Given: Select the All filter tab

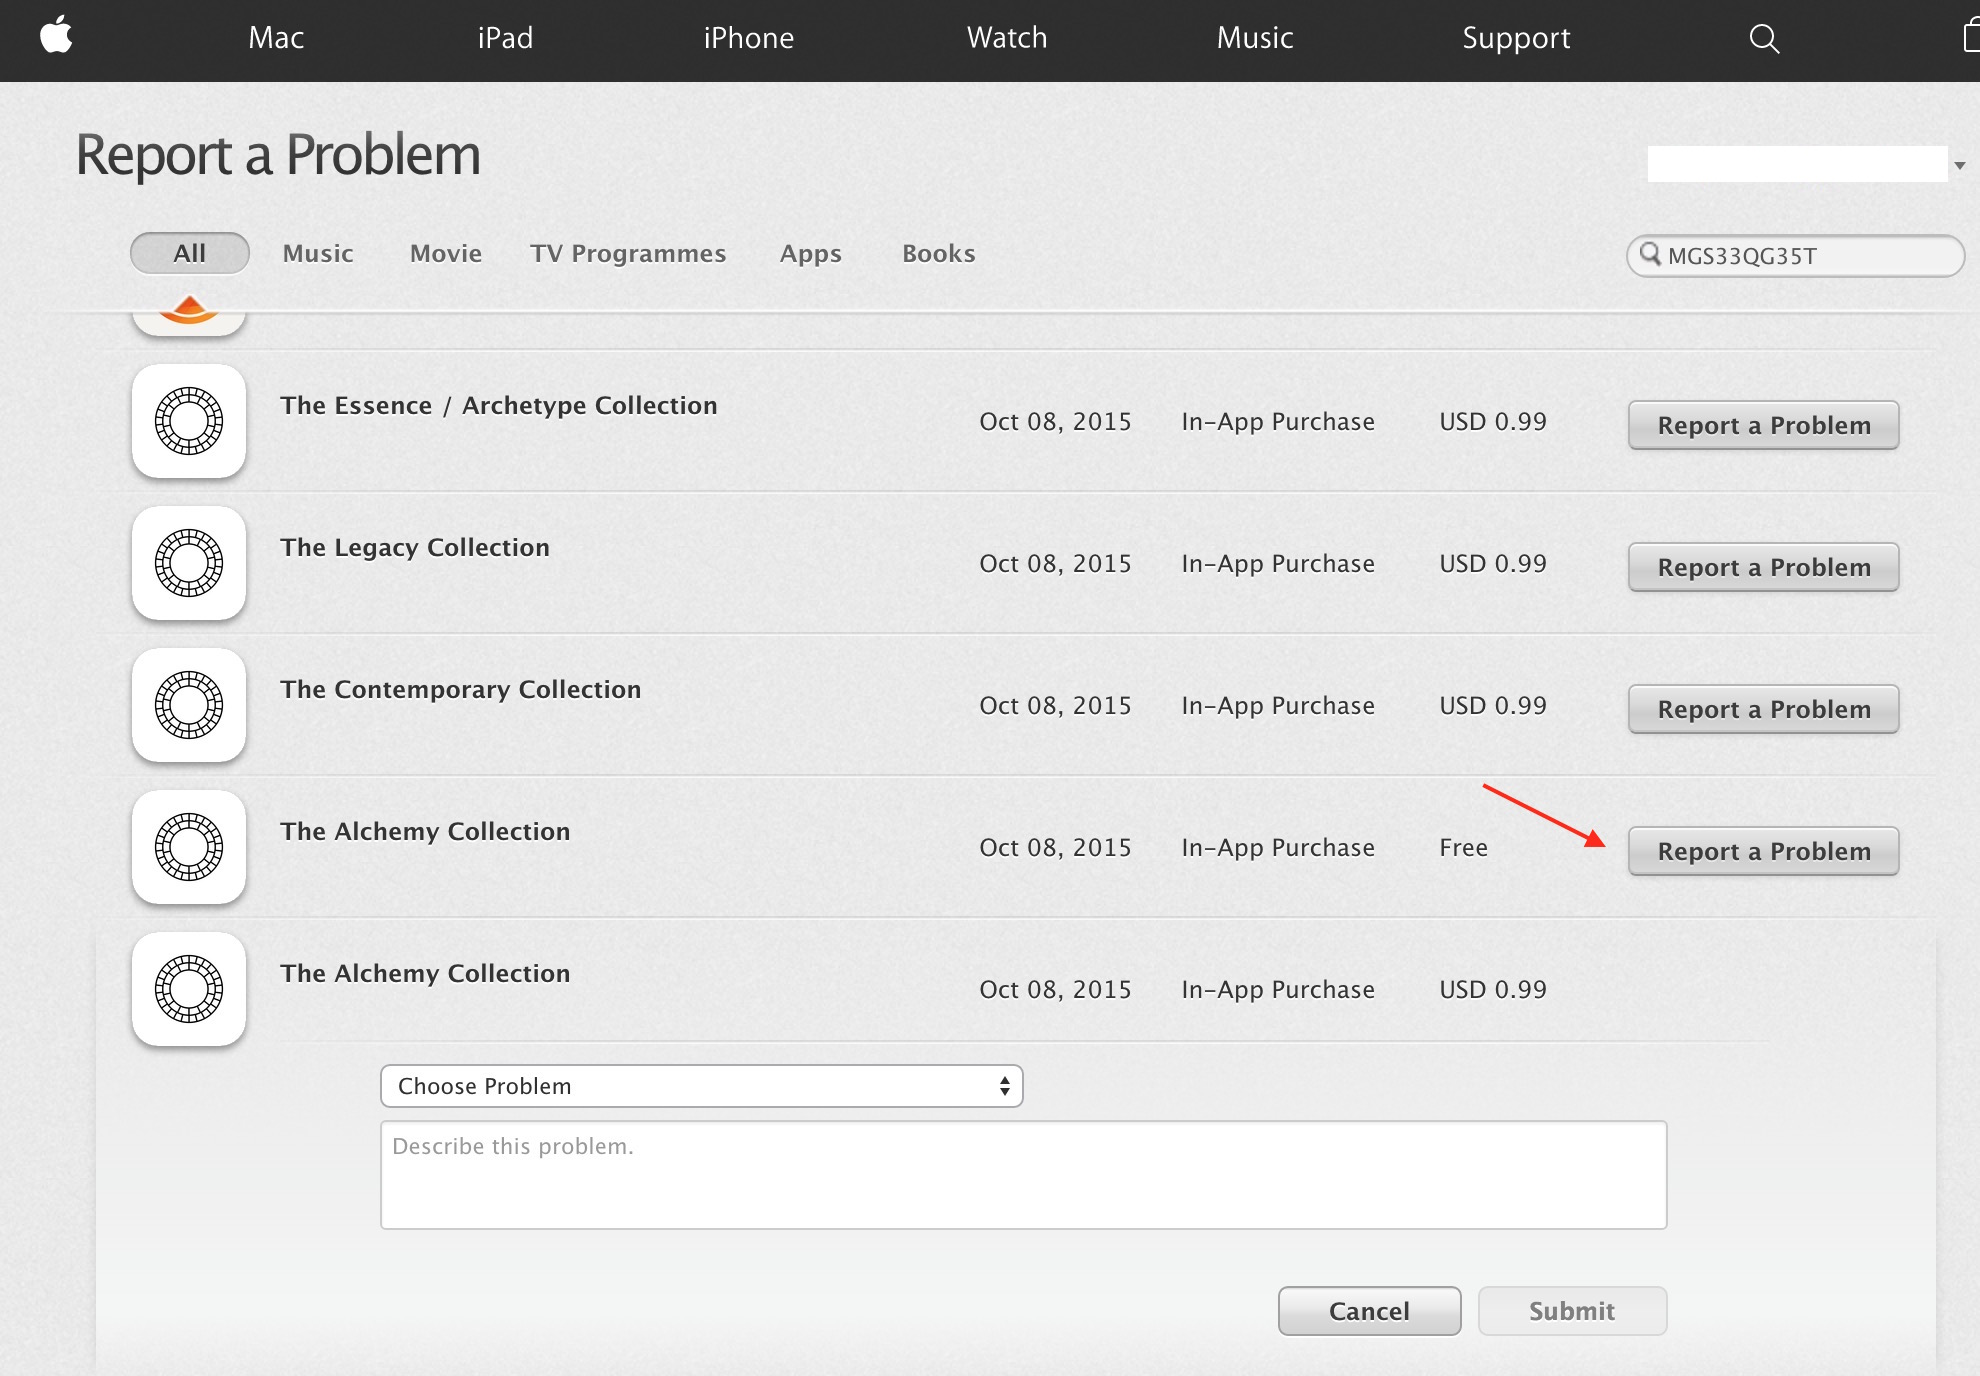Looking at the screenshot, I should [190, 253].
